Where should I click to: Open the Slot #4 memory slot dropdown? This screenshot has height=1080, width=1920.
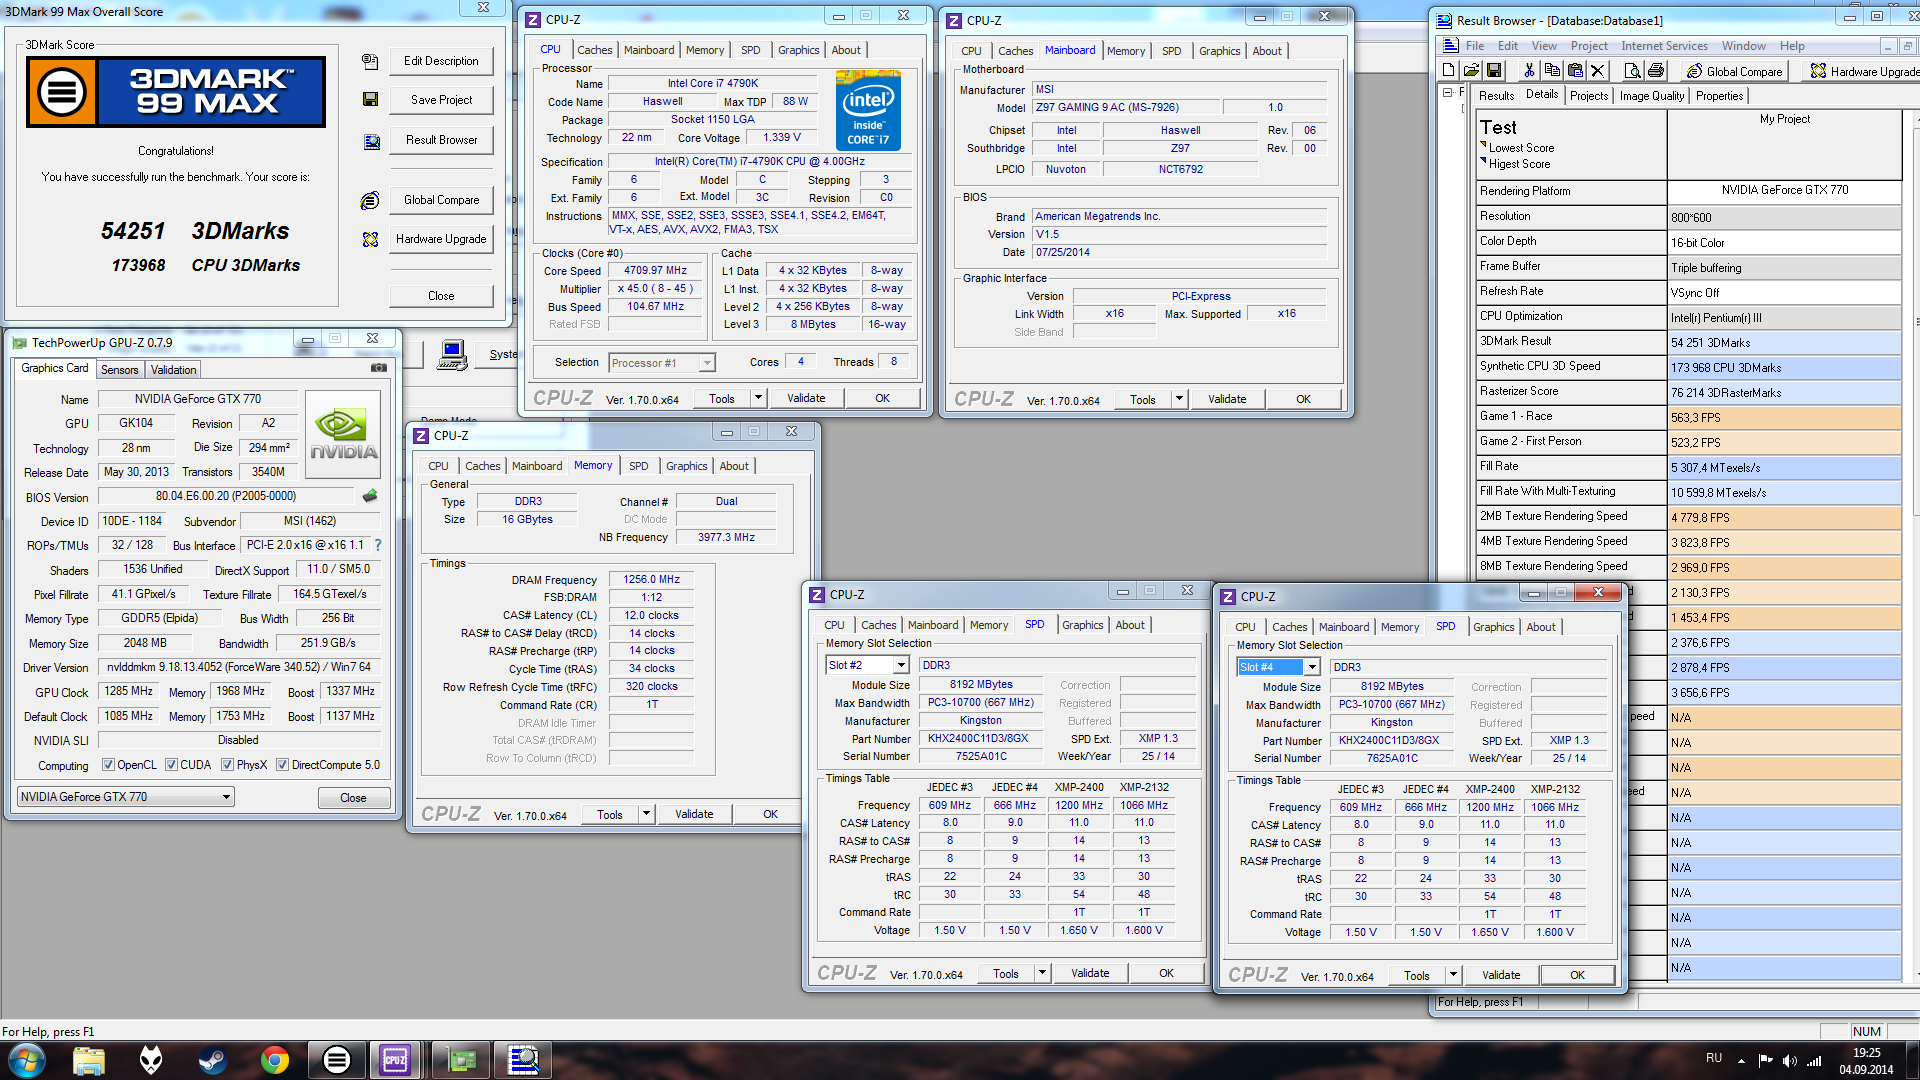coord(1279,667)
